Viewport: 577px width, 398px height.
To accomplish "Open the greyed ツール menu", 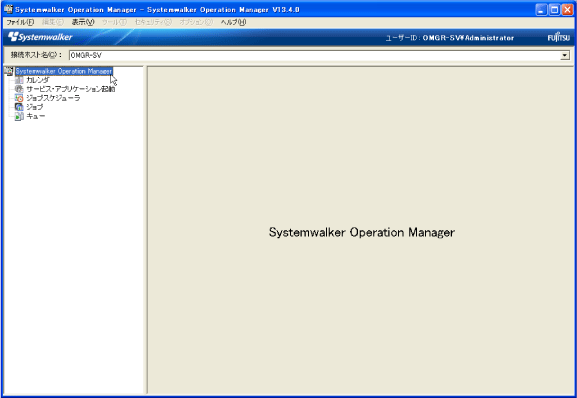I will (x=114, y=22).
